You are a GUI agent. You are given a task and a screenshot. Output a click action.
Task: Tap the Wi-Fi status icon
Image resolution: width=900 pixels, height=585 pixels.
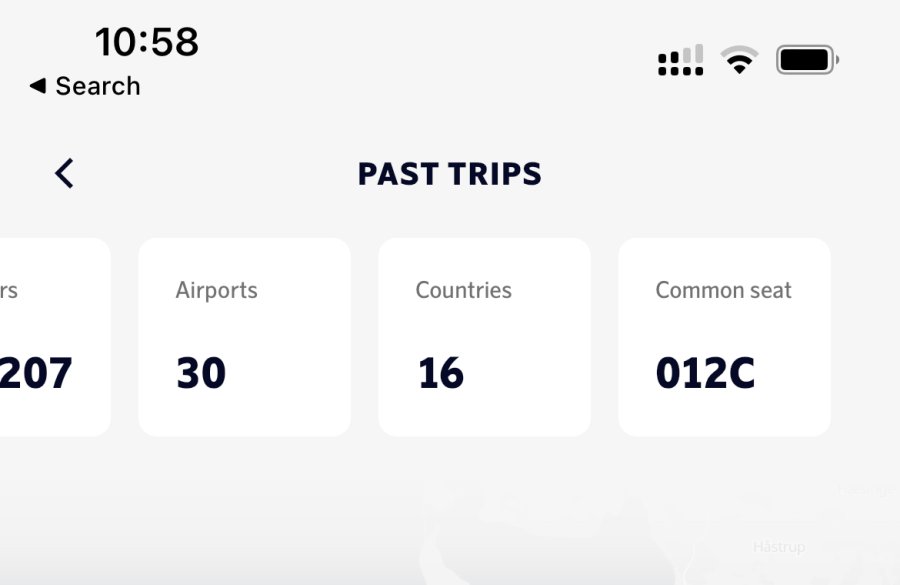coord(740,61)
